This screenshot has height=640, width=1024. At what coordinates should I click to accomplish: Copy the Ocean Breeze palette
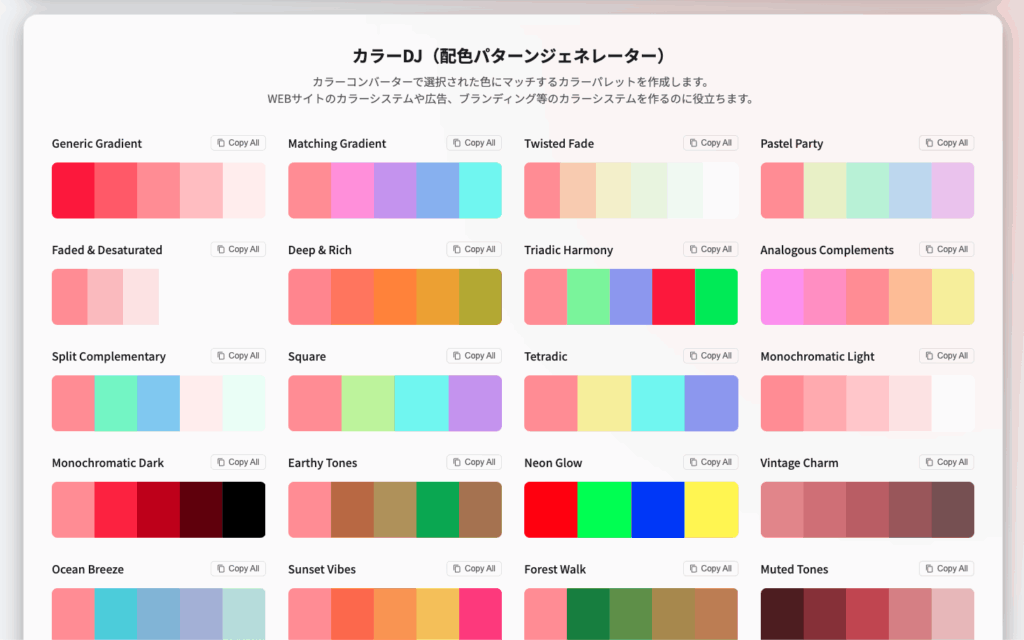click(238, 569)
